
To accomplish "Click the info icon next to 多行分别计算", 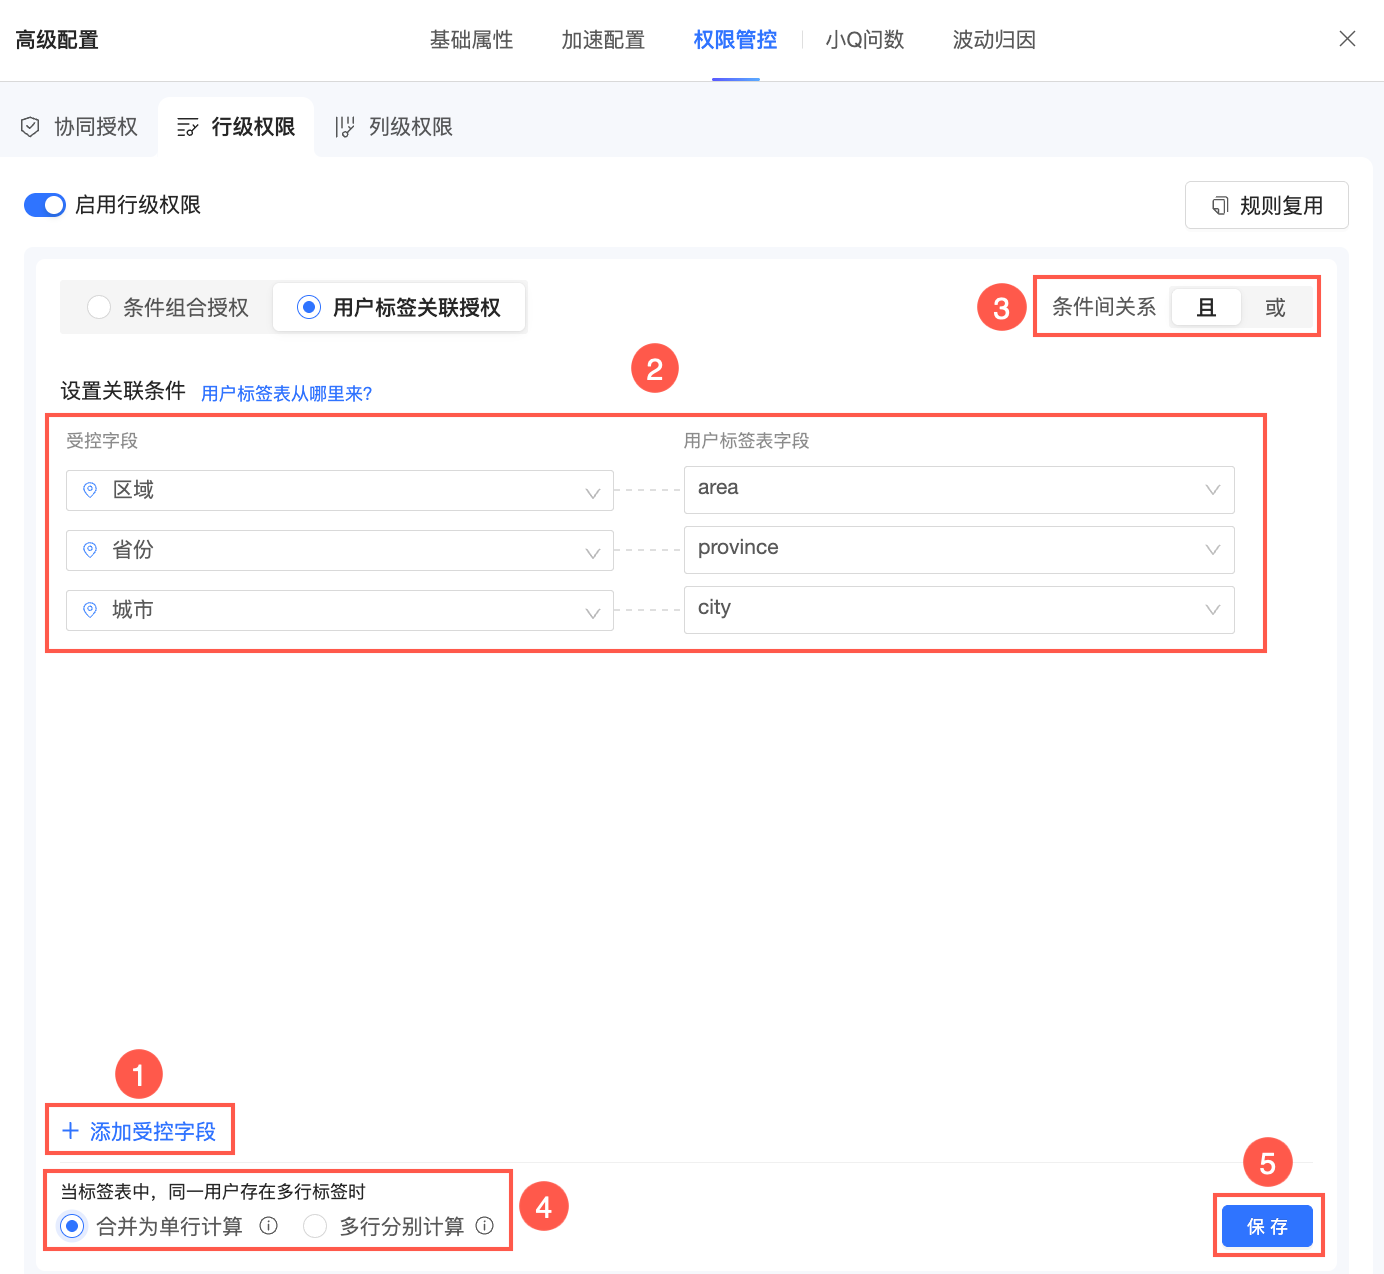I will [x=485, y=1226].
